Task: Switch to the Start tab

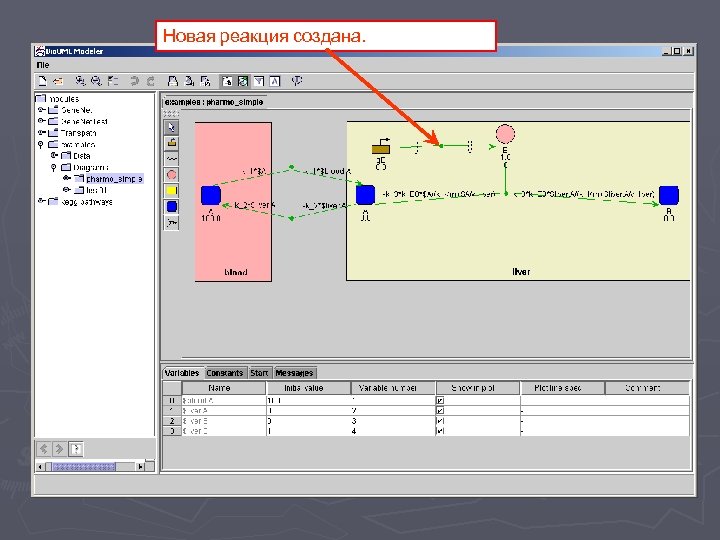Action: click(x=259, y=373)
